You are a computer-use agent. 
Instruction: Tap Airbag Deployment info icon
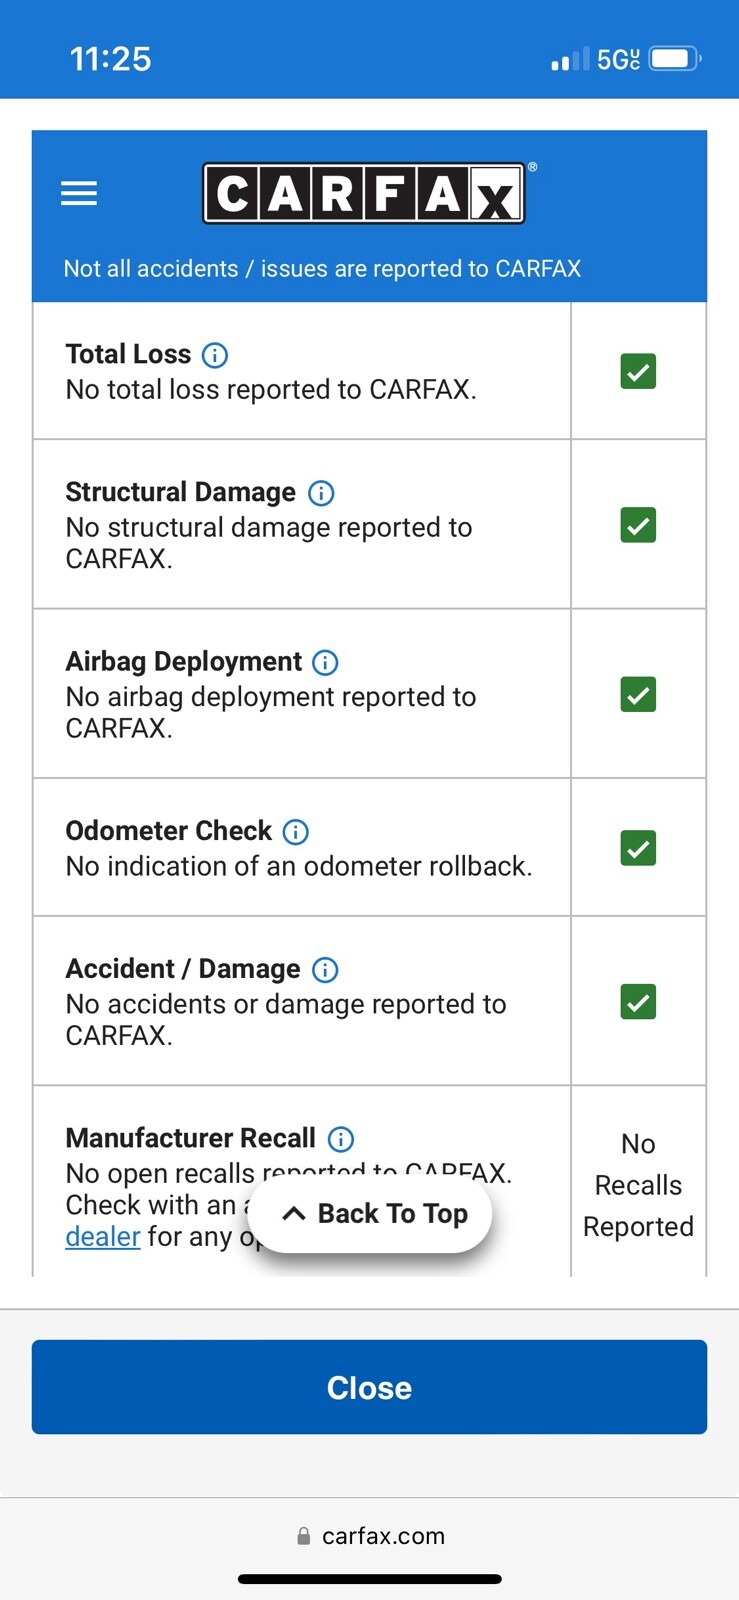(325, 662)
